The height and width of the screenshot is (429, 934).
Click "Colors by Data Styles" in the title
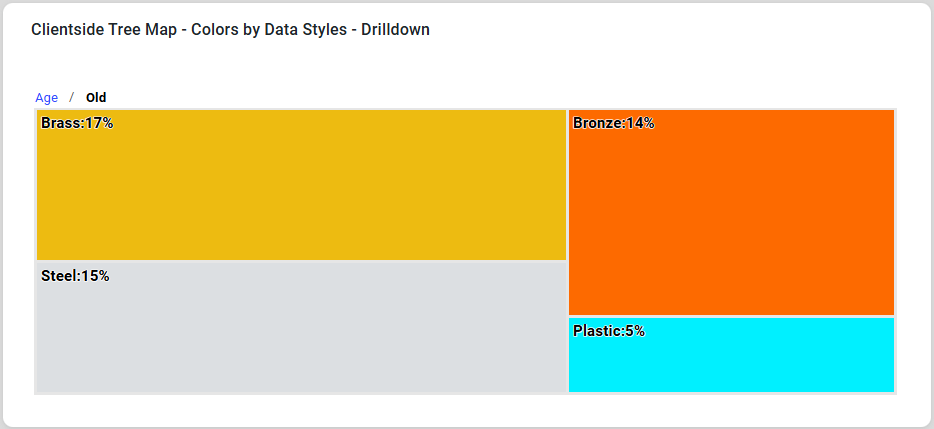[255, 30]
